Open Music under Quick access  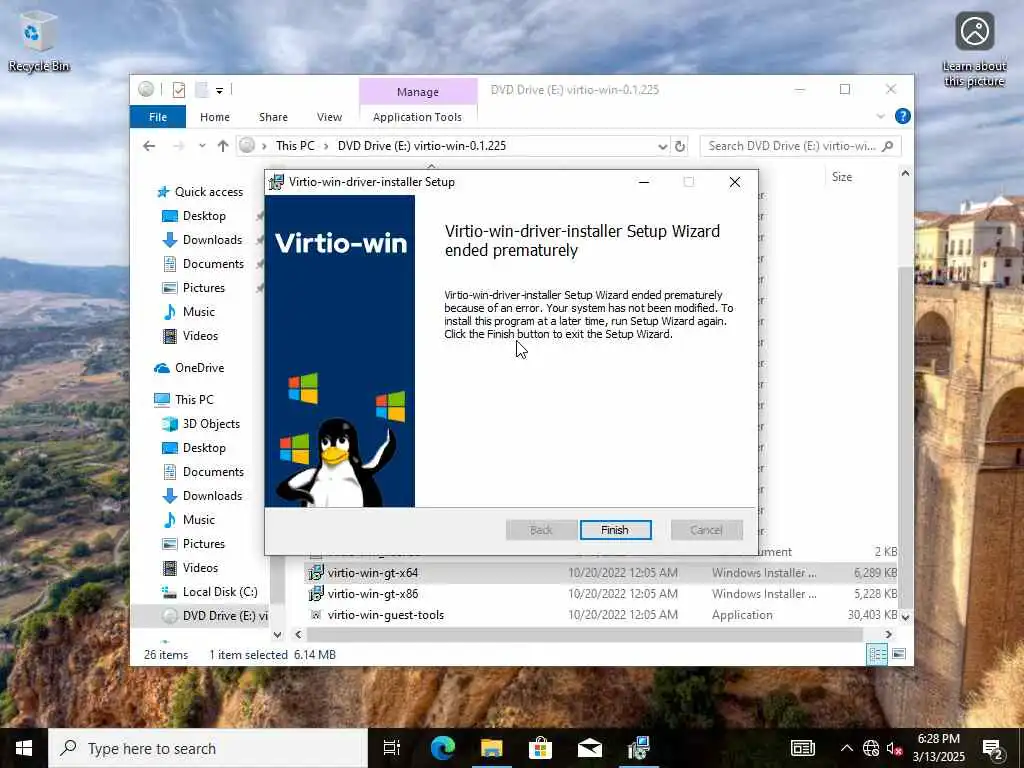pos(199,312)
